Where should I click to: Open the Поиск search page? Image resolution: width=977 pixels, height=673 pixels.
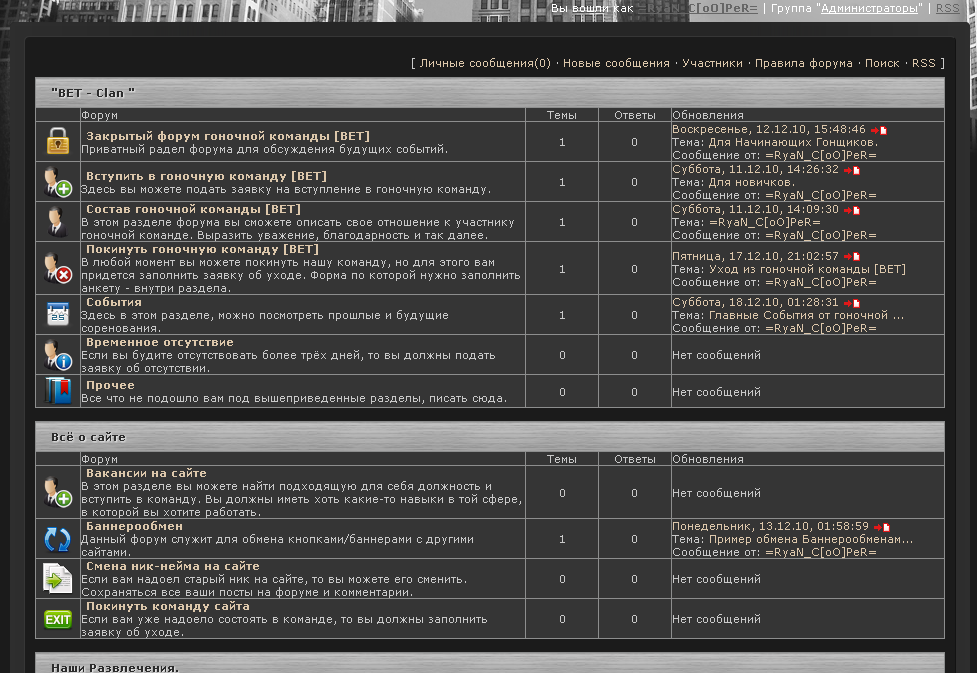click(882, 63)
